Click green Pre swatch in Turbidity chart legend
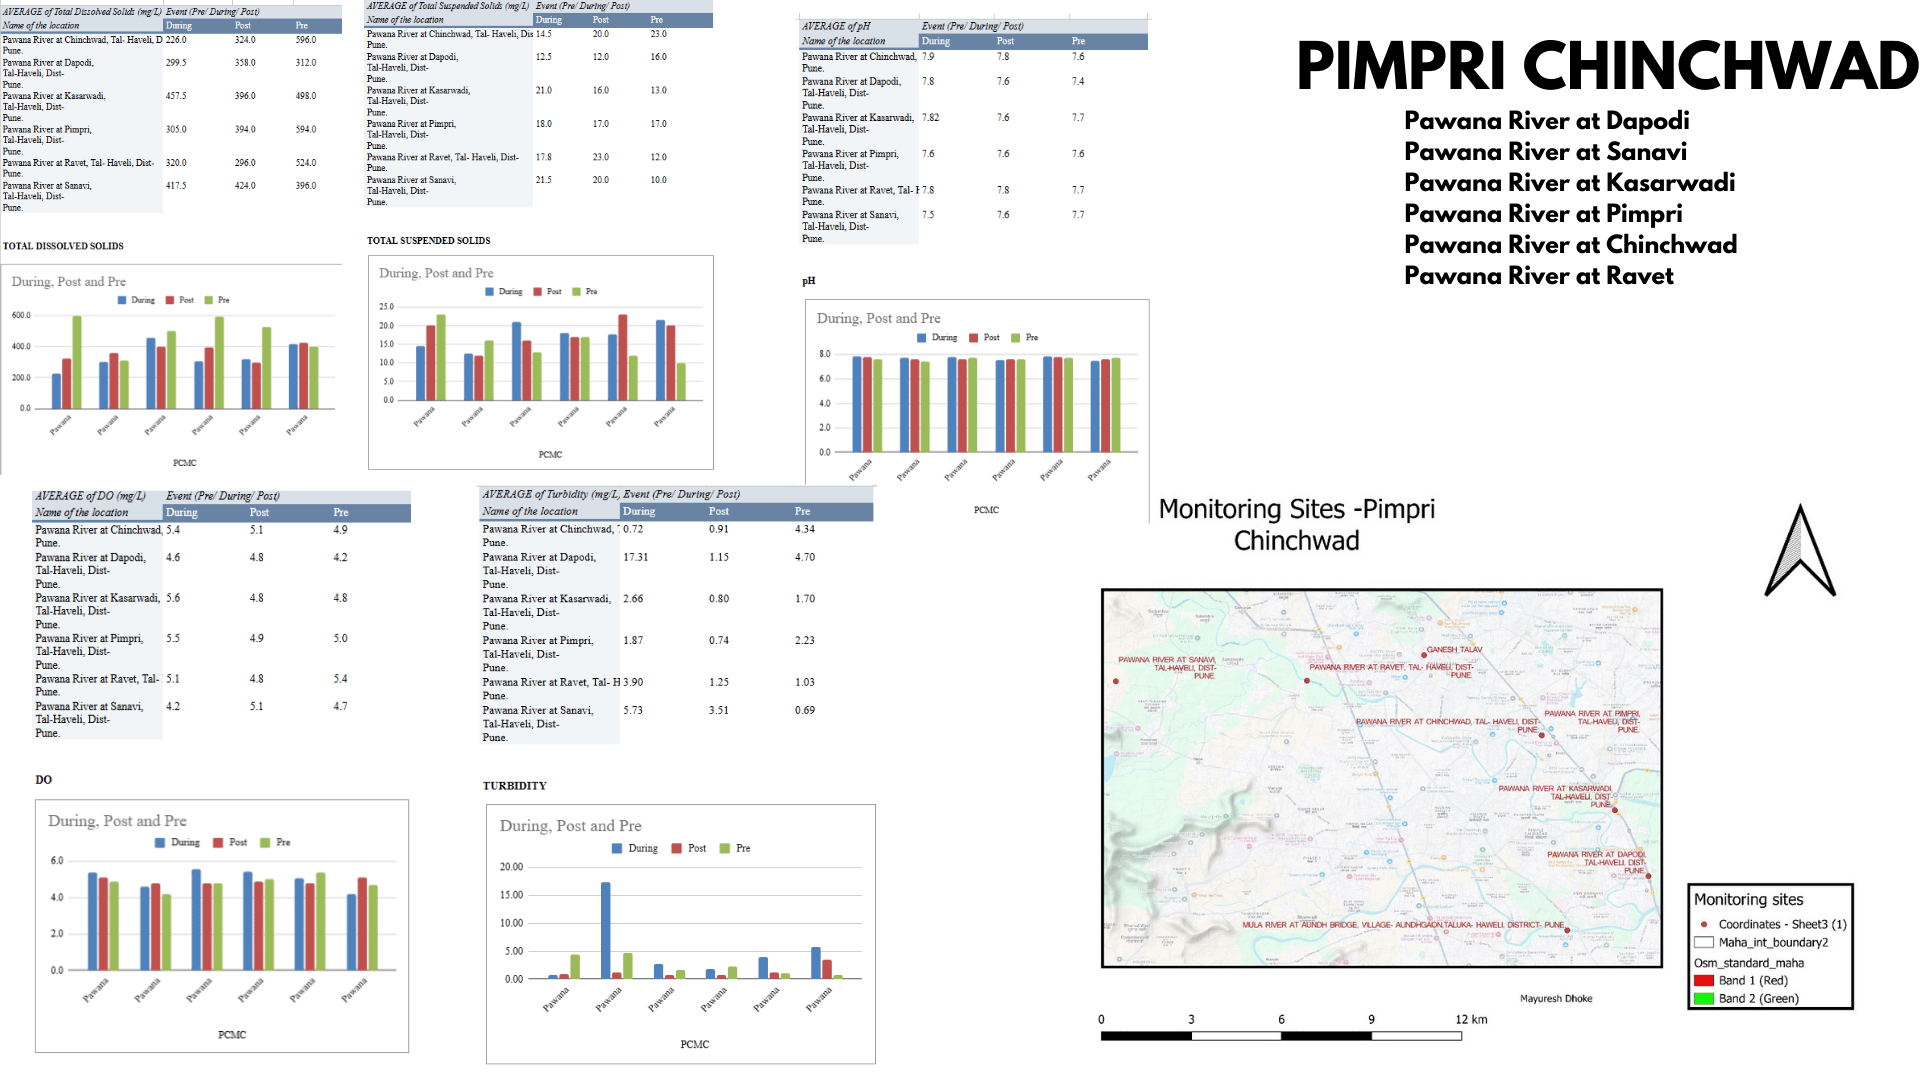Image resolution: width=1920 pixels, height=1080 pixels. (724, 848)
